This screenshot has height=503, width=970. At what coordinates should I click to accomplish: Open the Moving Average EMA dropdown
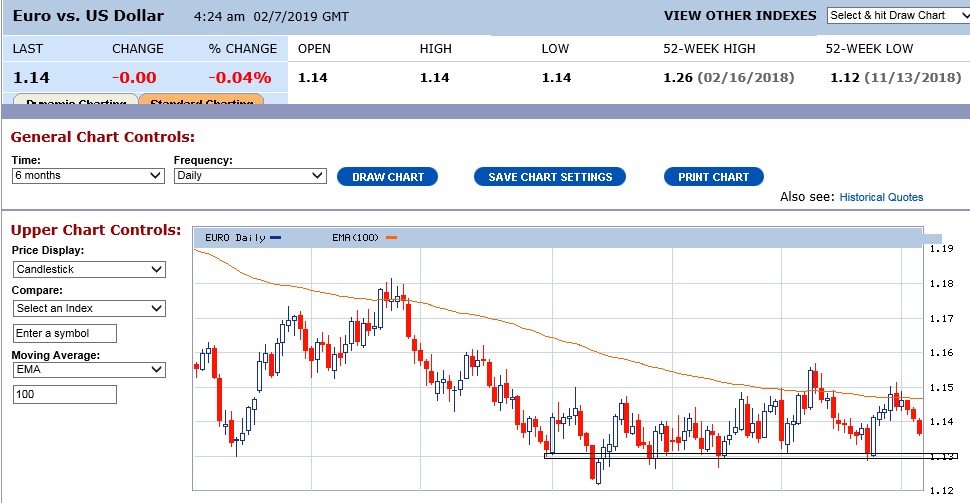89,370
